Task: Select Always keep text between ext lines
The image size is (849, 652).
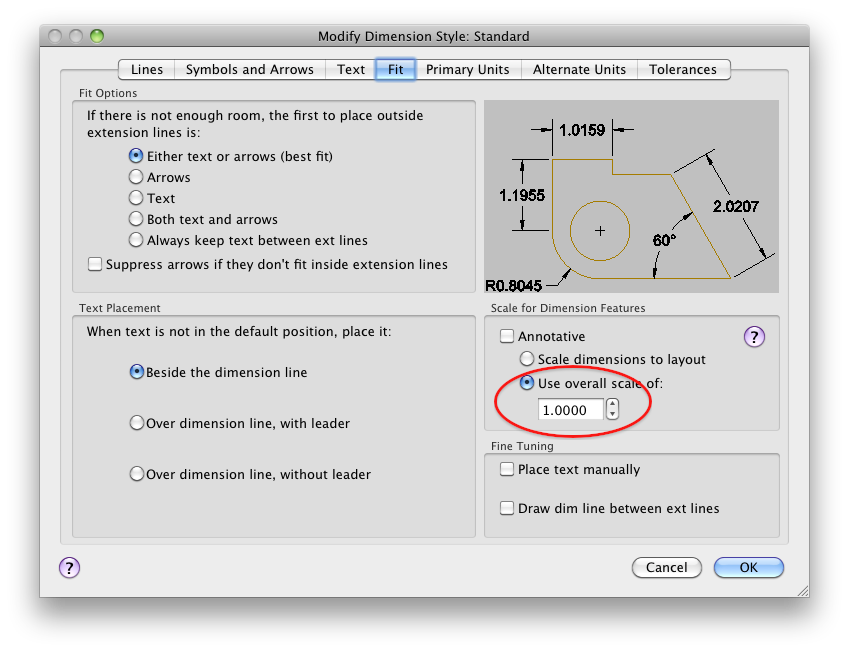Action: pyautogui.click(x=135, y=240)
